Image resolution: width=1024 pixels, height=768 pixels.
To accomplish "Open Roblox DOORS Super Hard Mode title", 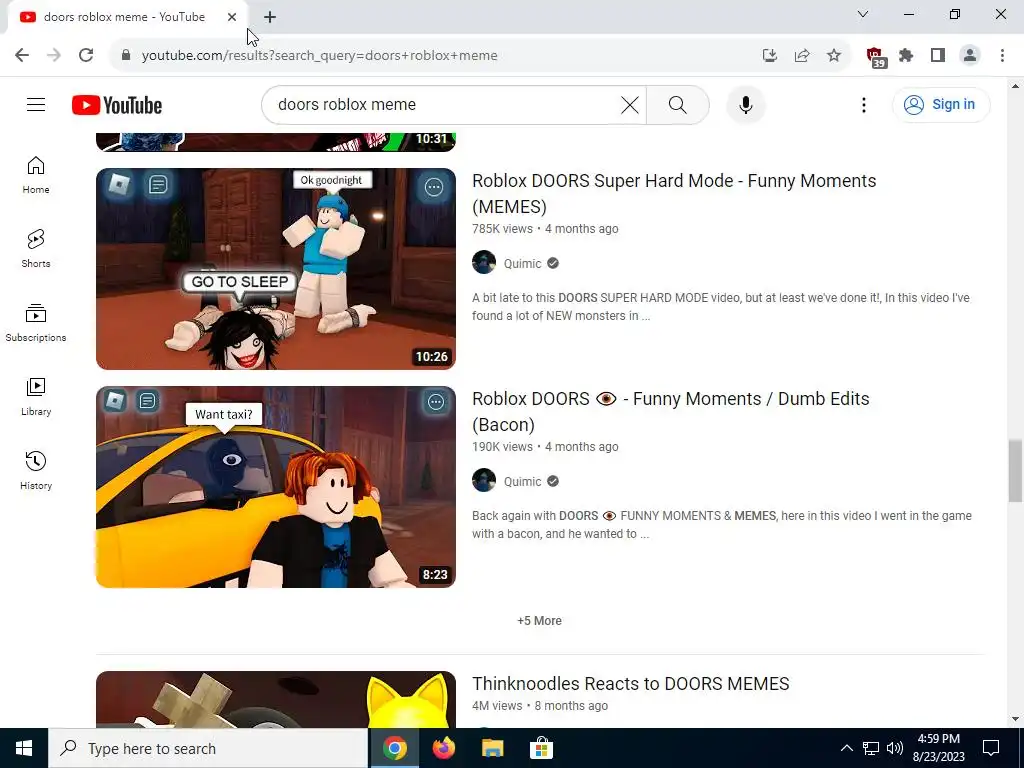I will point(674,193).
